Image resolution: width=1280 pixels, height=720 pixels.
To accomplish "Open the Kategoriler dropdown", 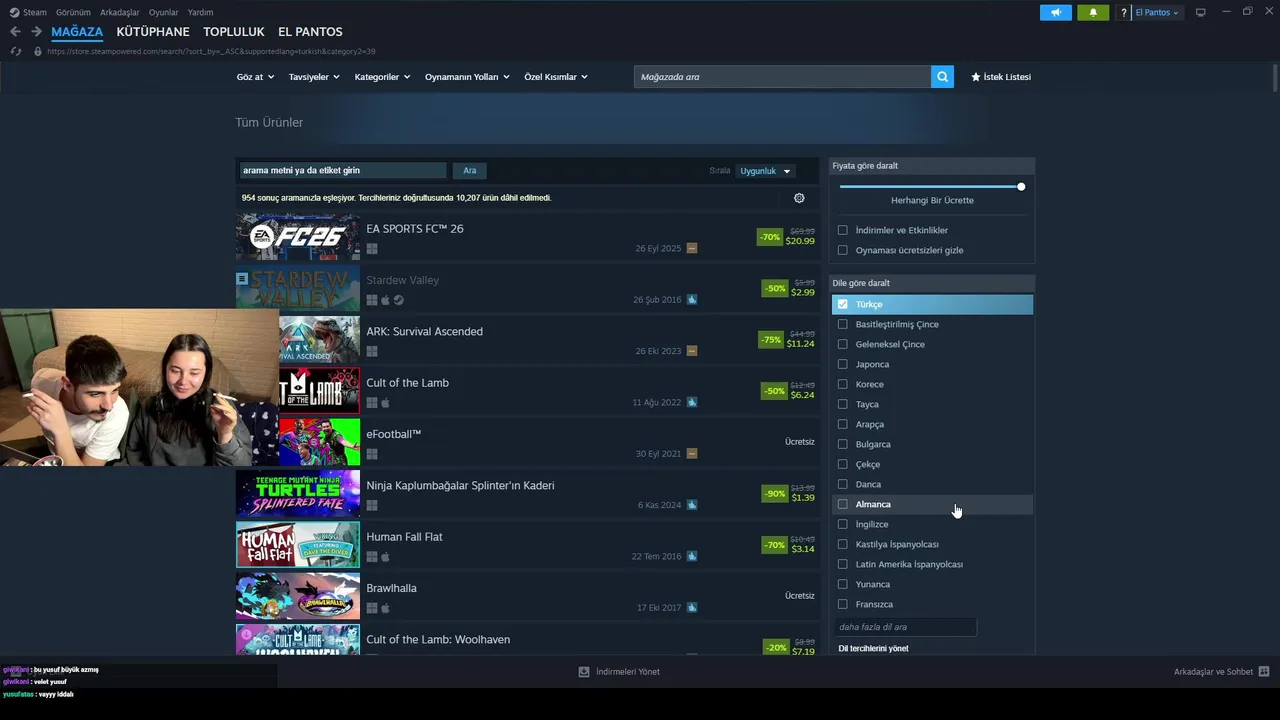I will point(382,77).
